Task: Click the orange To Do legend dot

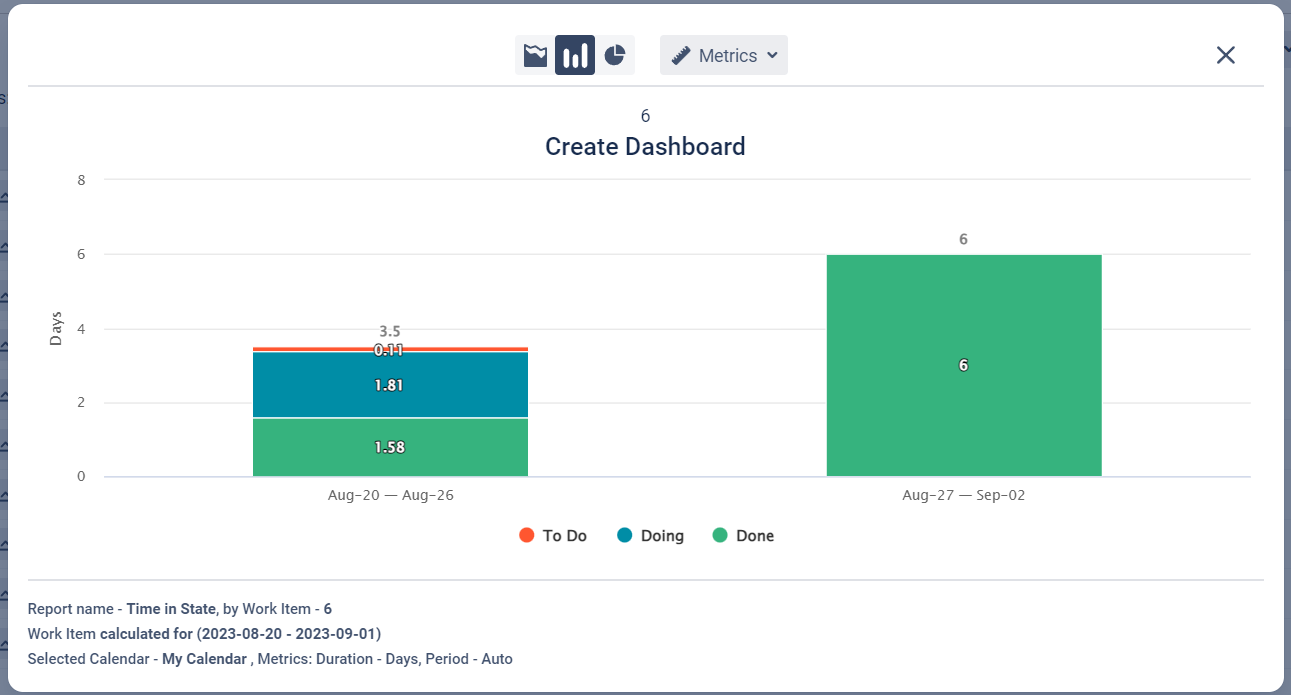Action: click(527, 535)
